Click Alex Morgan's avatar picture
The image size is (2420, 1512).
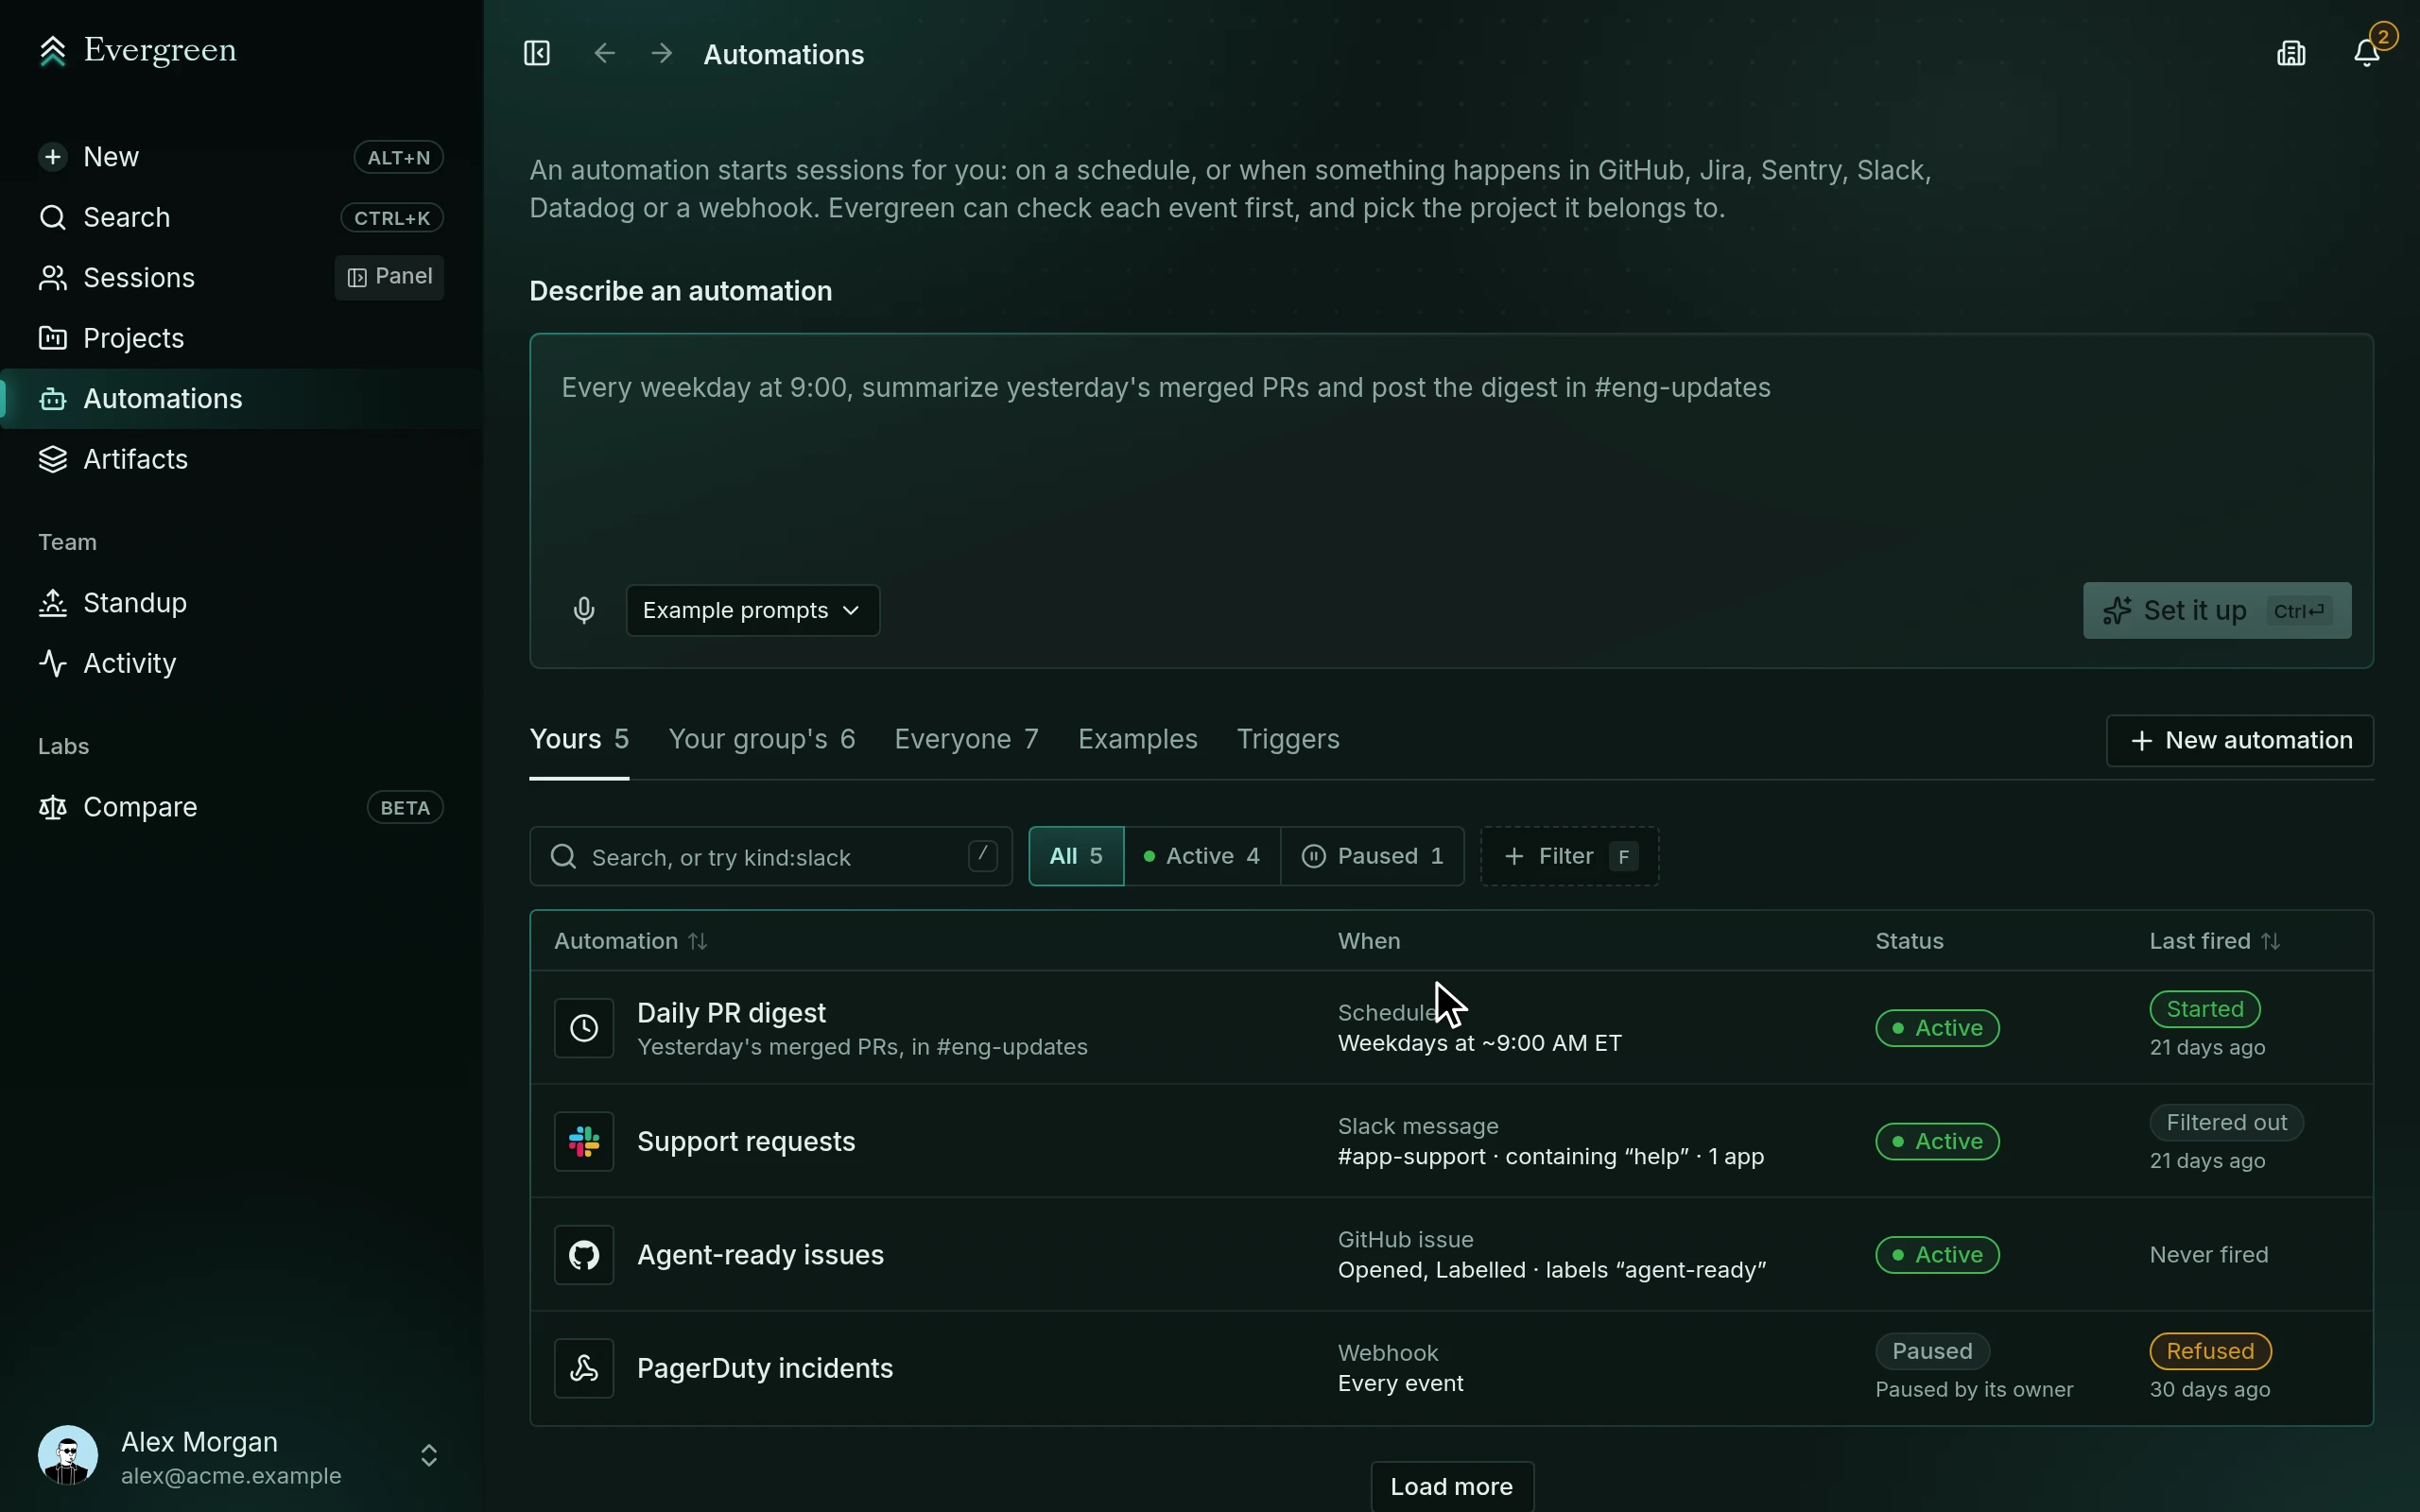pyautogui.click(x=68, y=1455)
